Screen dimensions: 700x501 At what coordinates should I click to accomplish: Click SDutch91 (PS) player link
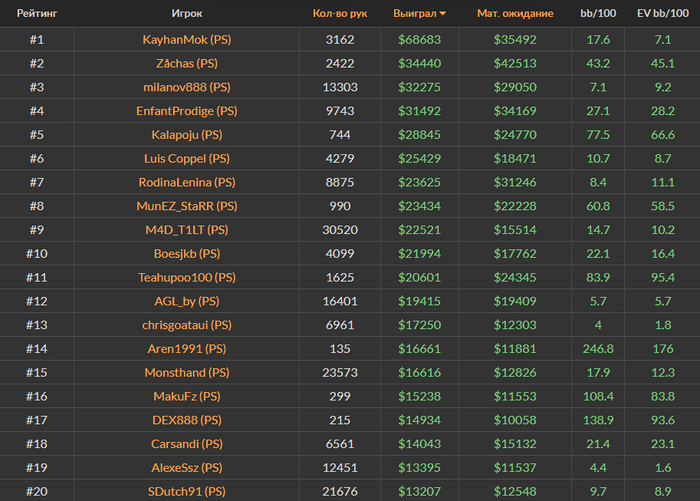point(187,490)
